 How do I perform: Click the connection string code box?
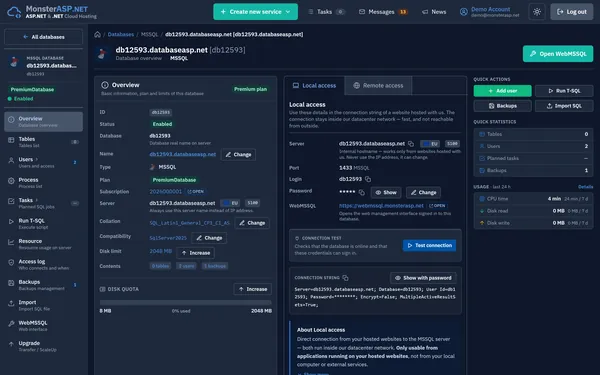click(x=375, y=297)
